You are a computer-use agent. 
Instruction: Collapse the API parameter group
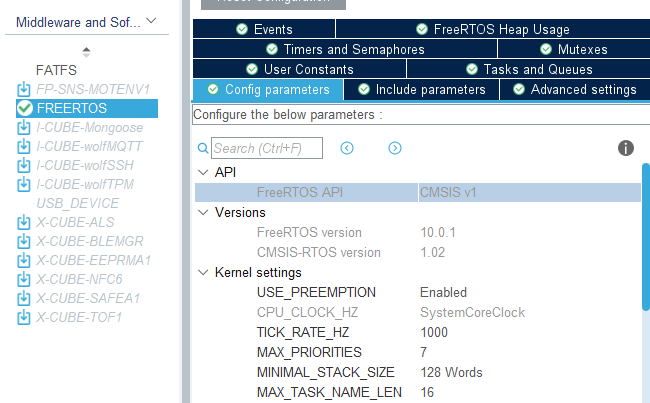203,172
